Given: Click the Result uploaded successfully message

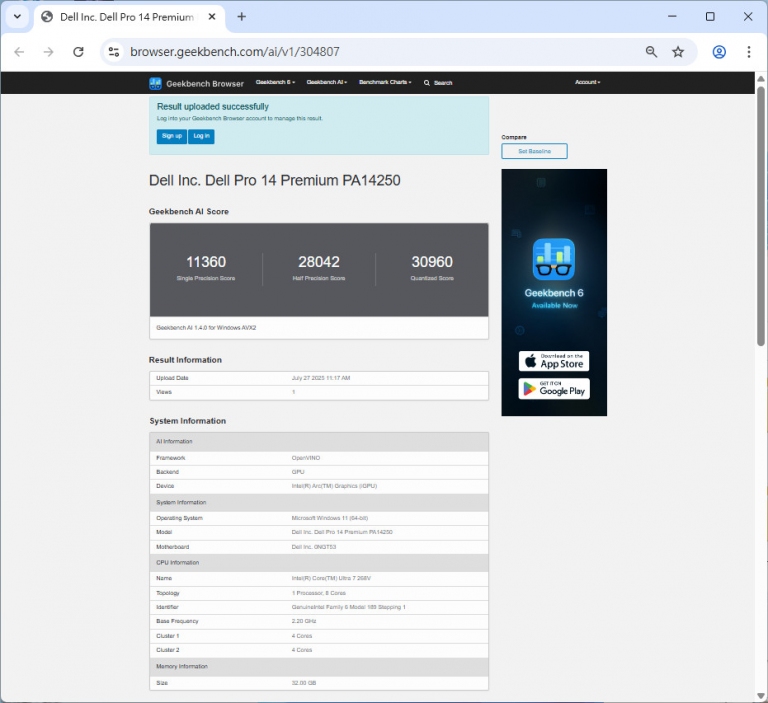Looking at the screenshot, I should pos(213,107).
